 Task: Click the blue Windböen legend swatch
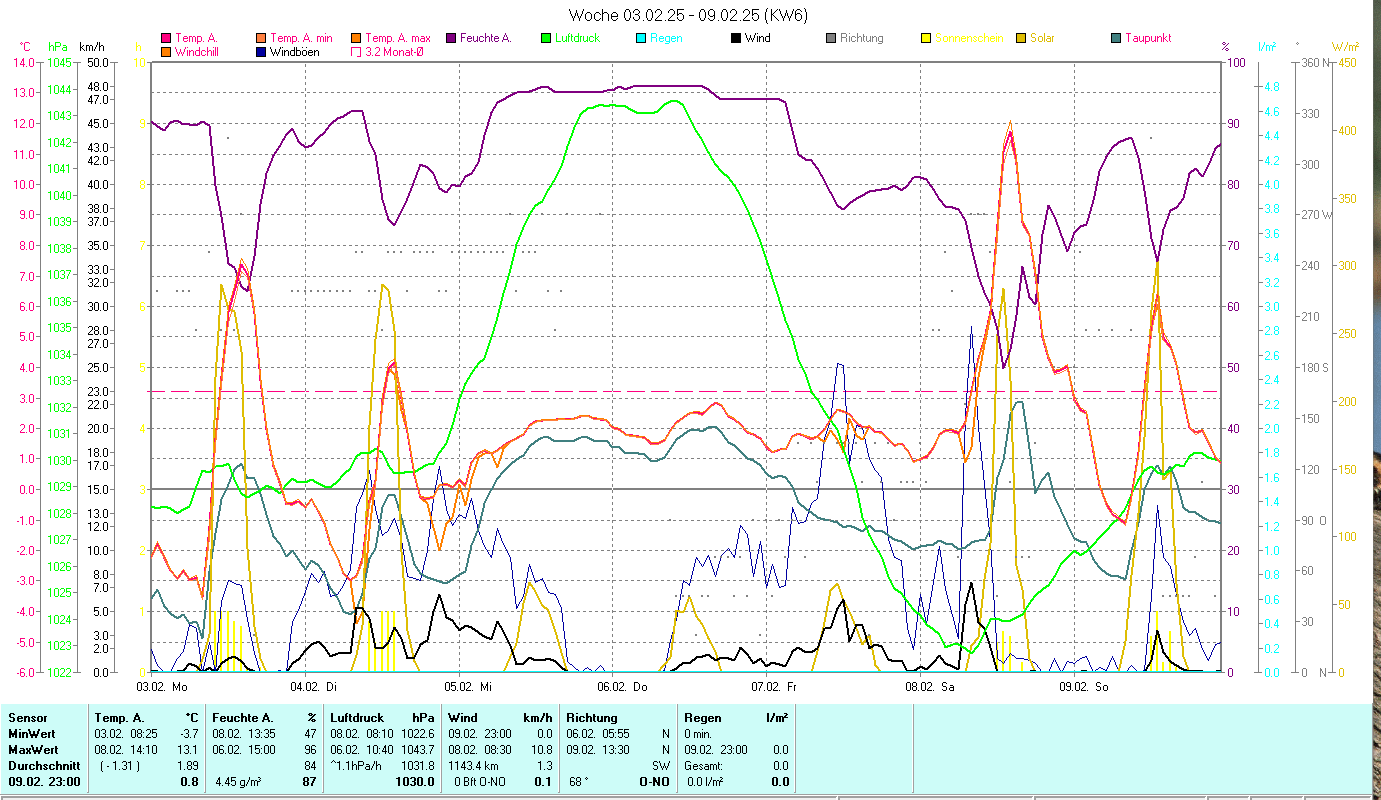click(261, 51)
